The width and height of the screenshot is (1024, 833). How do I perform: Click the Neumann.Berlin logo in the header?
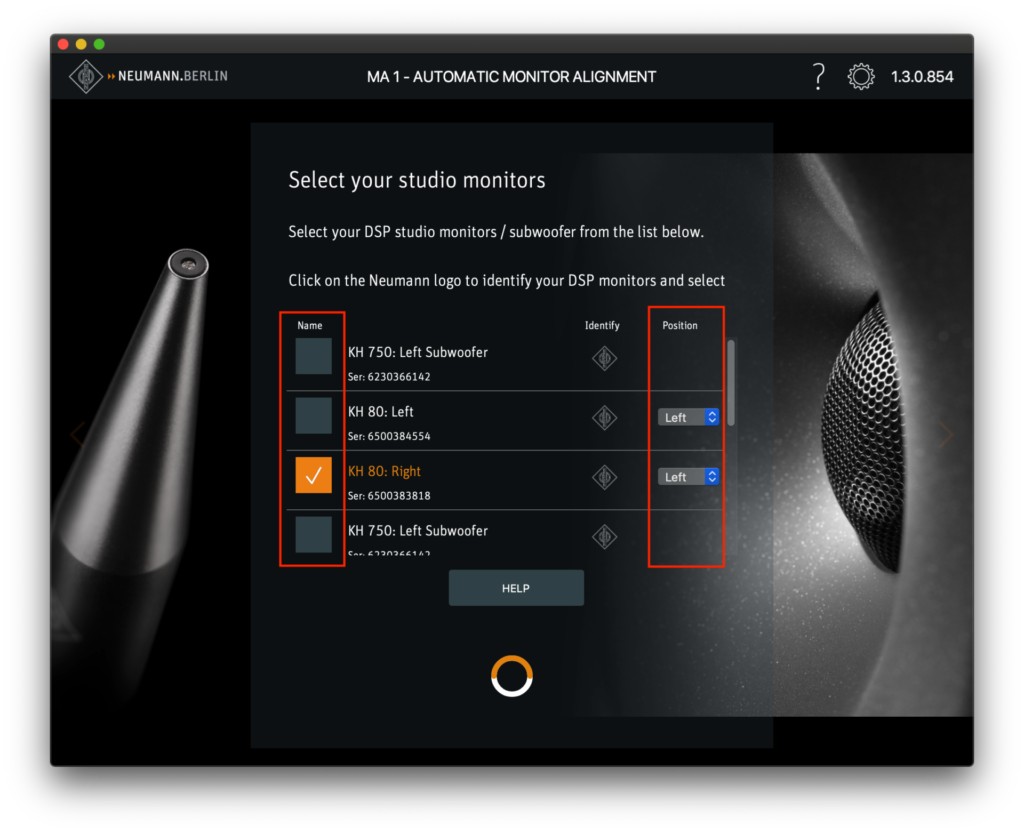[148, 76]
